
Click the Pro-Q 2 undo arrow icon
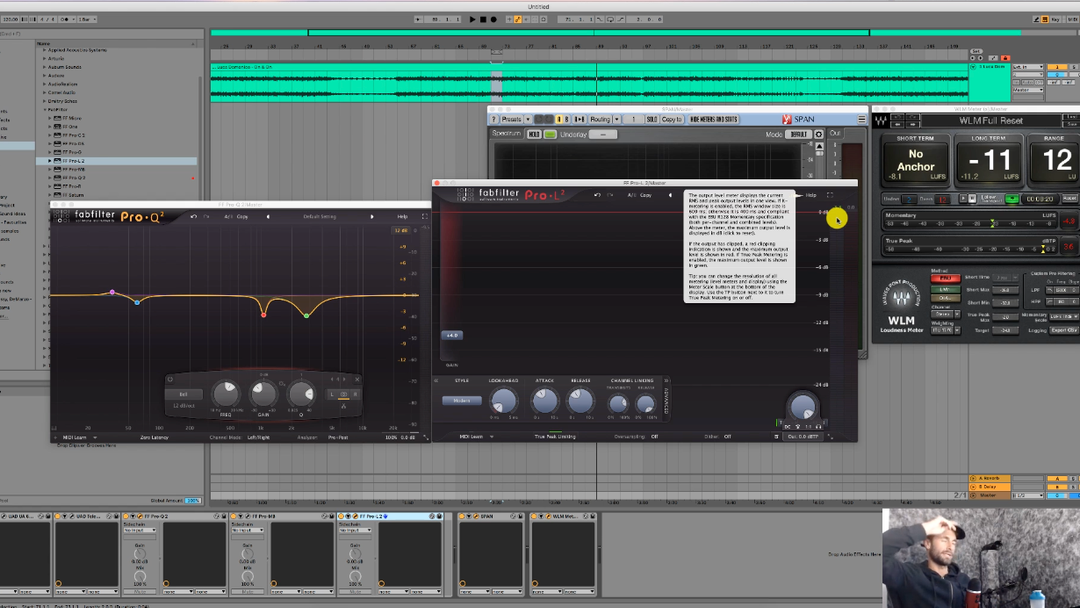click(x=194, y=216)
